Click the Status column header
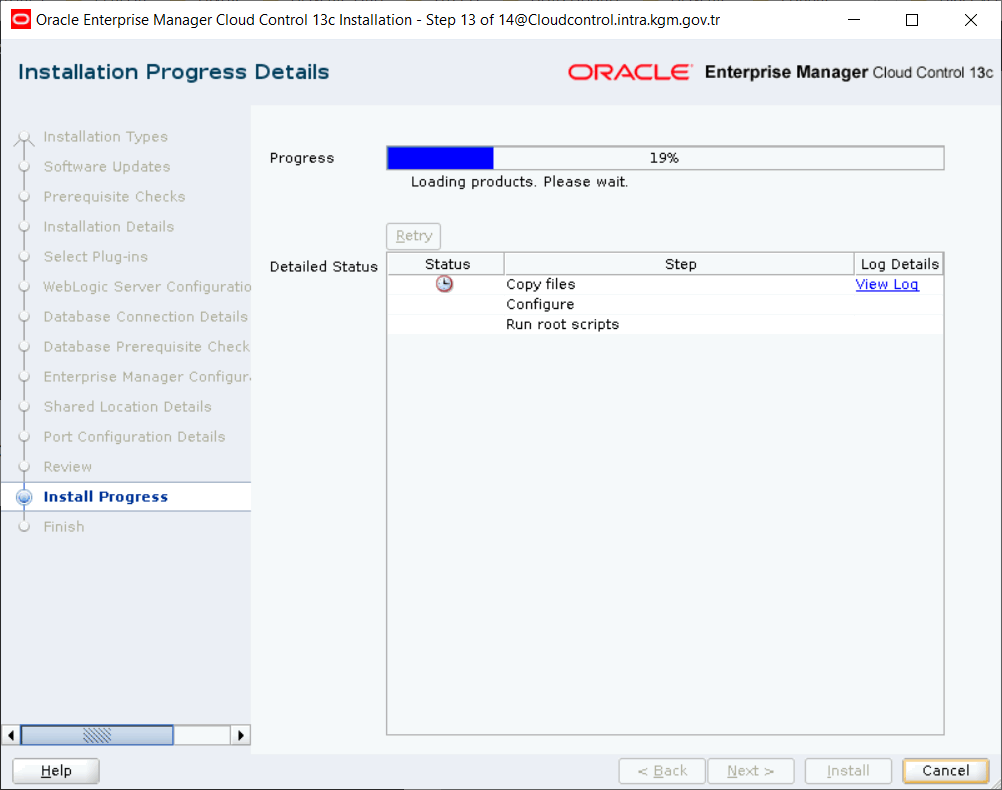1002x790 pixels. click(446, 264)
